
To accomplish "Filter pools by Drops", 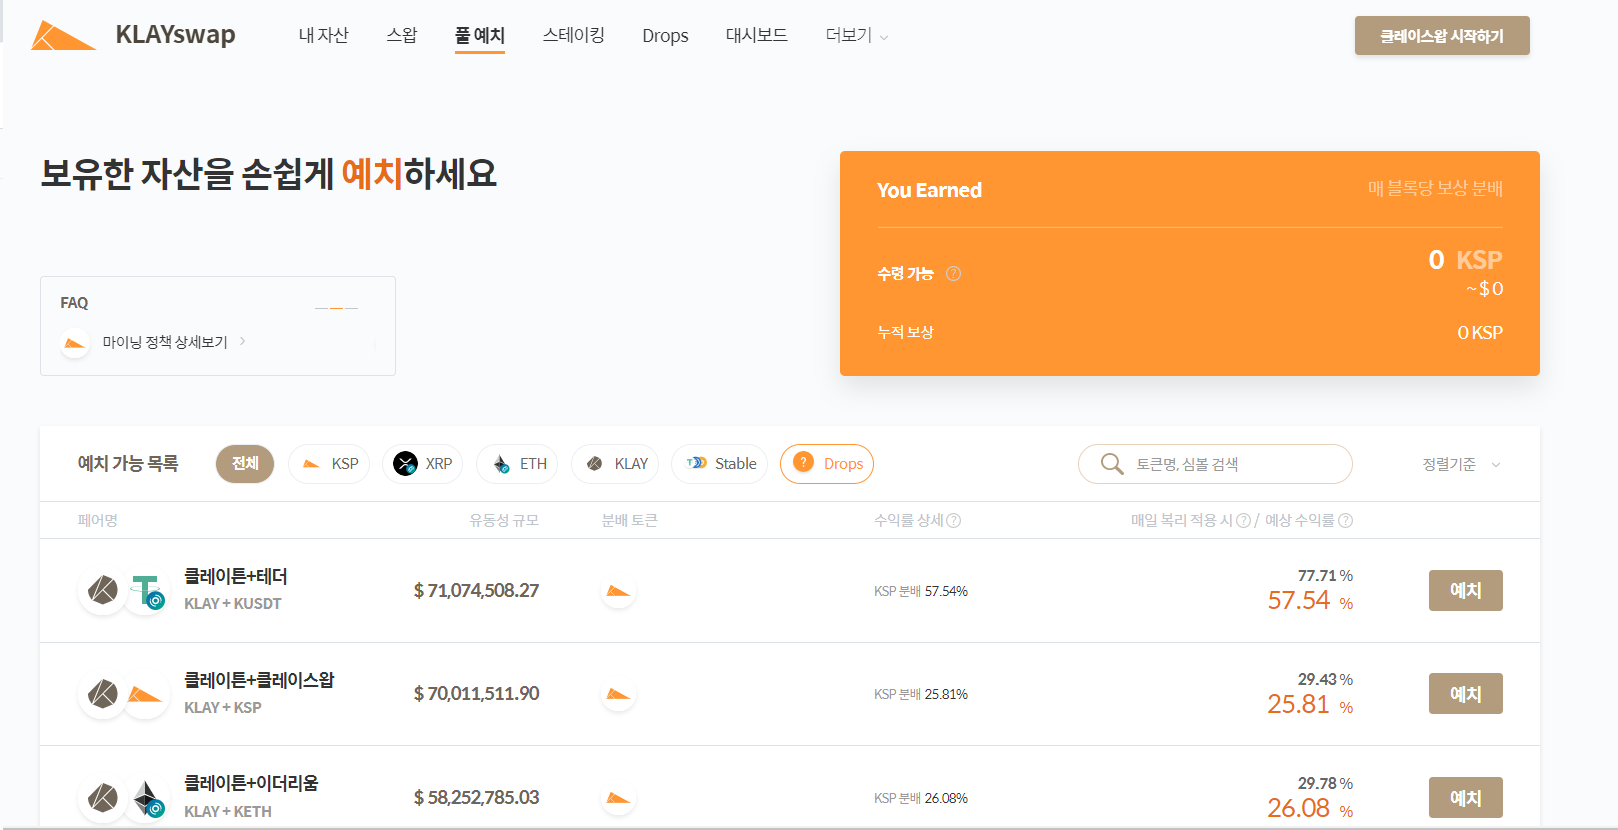I will pos(827,464).
